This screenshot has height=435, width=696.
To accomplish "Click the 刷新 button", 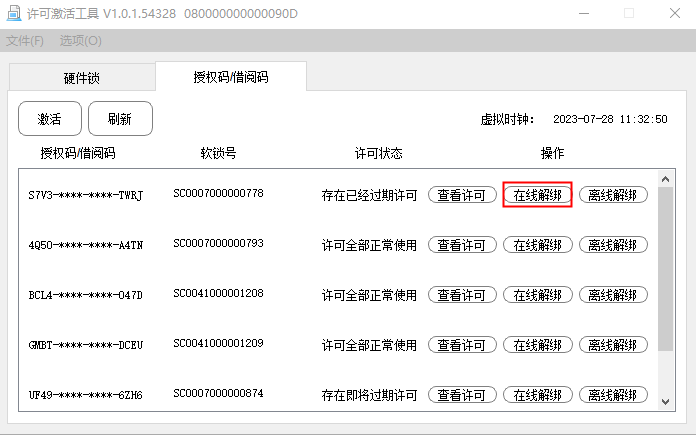I will (x=120, y=119).
